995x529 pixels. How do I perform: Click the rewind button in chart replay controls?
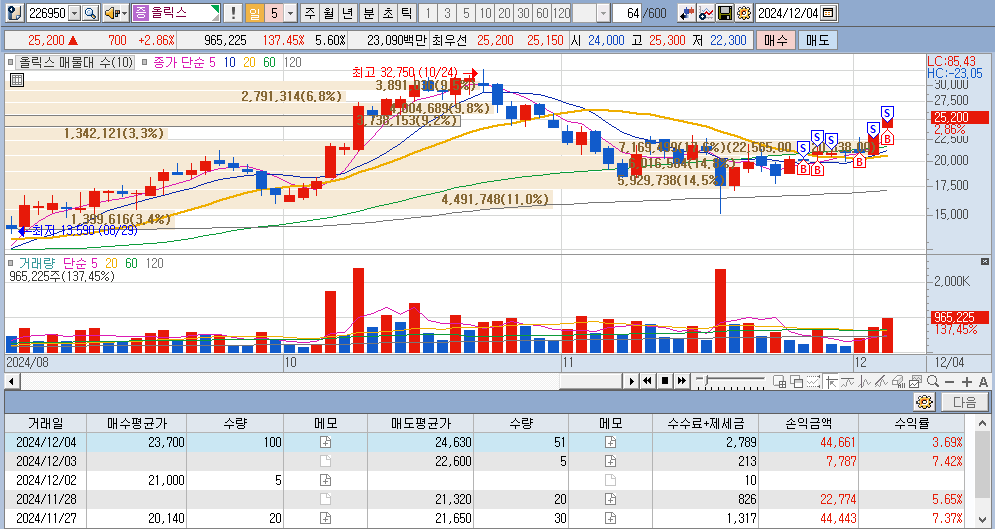click(647, 381)
